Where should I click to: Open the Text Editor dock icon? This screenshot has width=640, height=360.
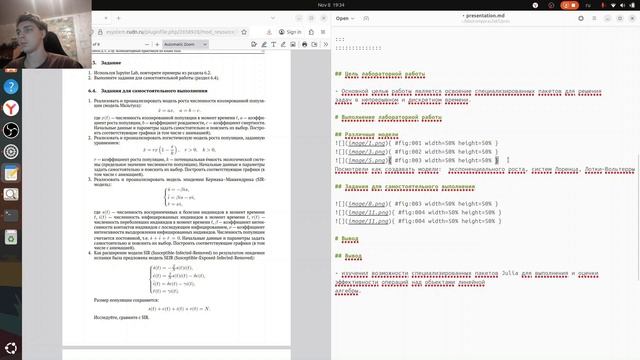[x=11, y=173]
